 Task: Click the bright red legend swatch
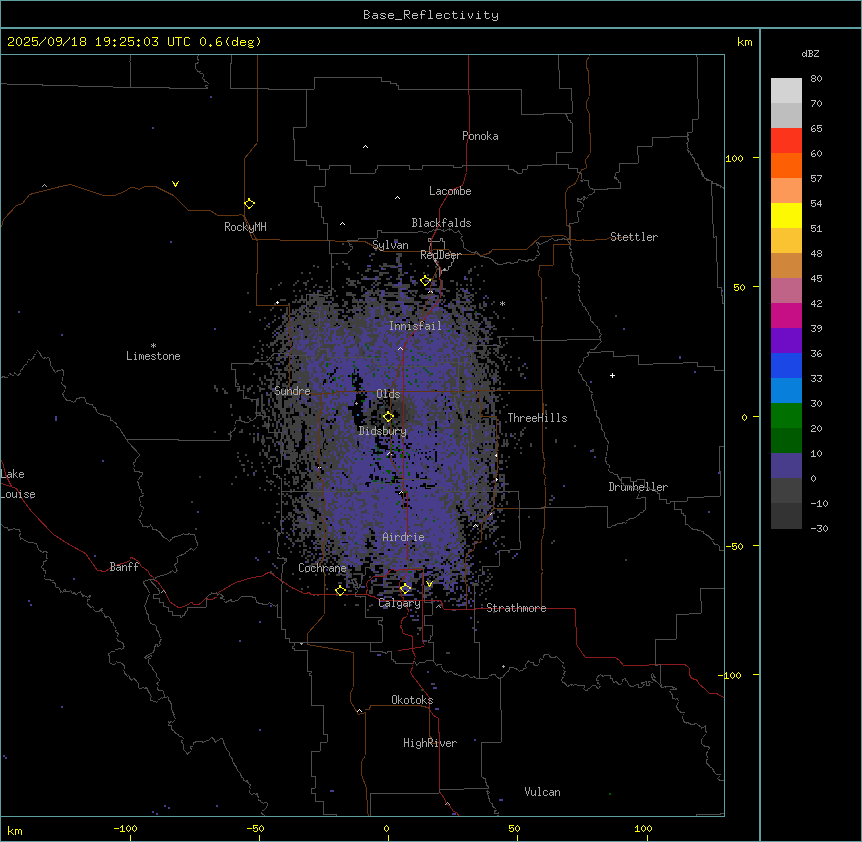pos(786,140)
